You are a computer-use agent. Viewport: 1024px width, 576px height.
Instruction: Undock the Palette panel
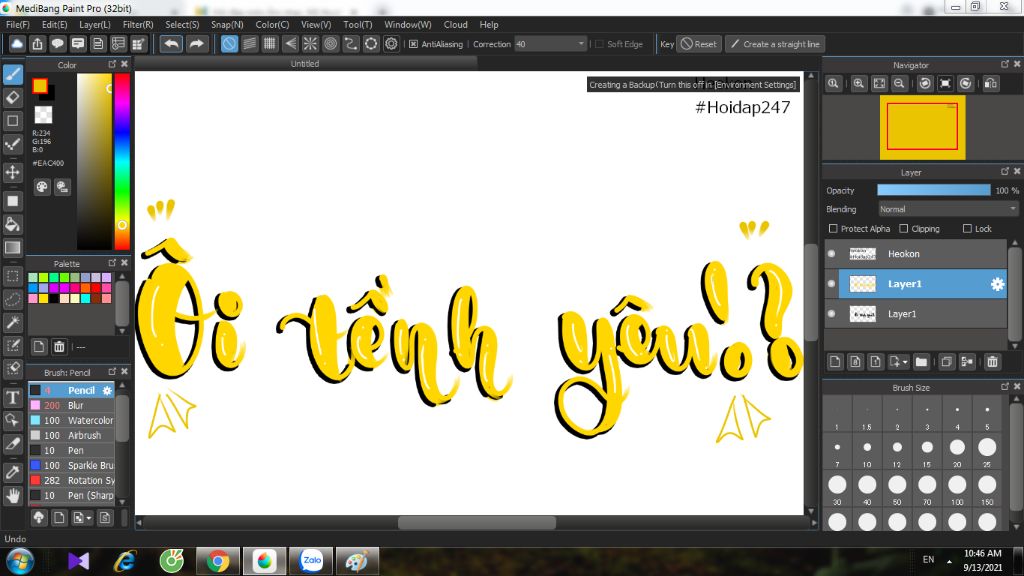pos(112,263)
